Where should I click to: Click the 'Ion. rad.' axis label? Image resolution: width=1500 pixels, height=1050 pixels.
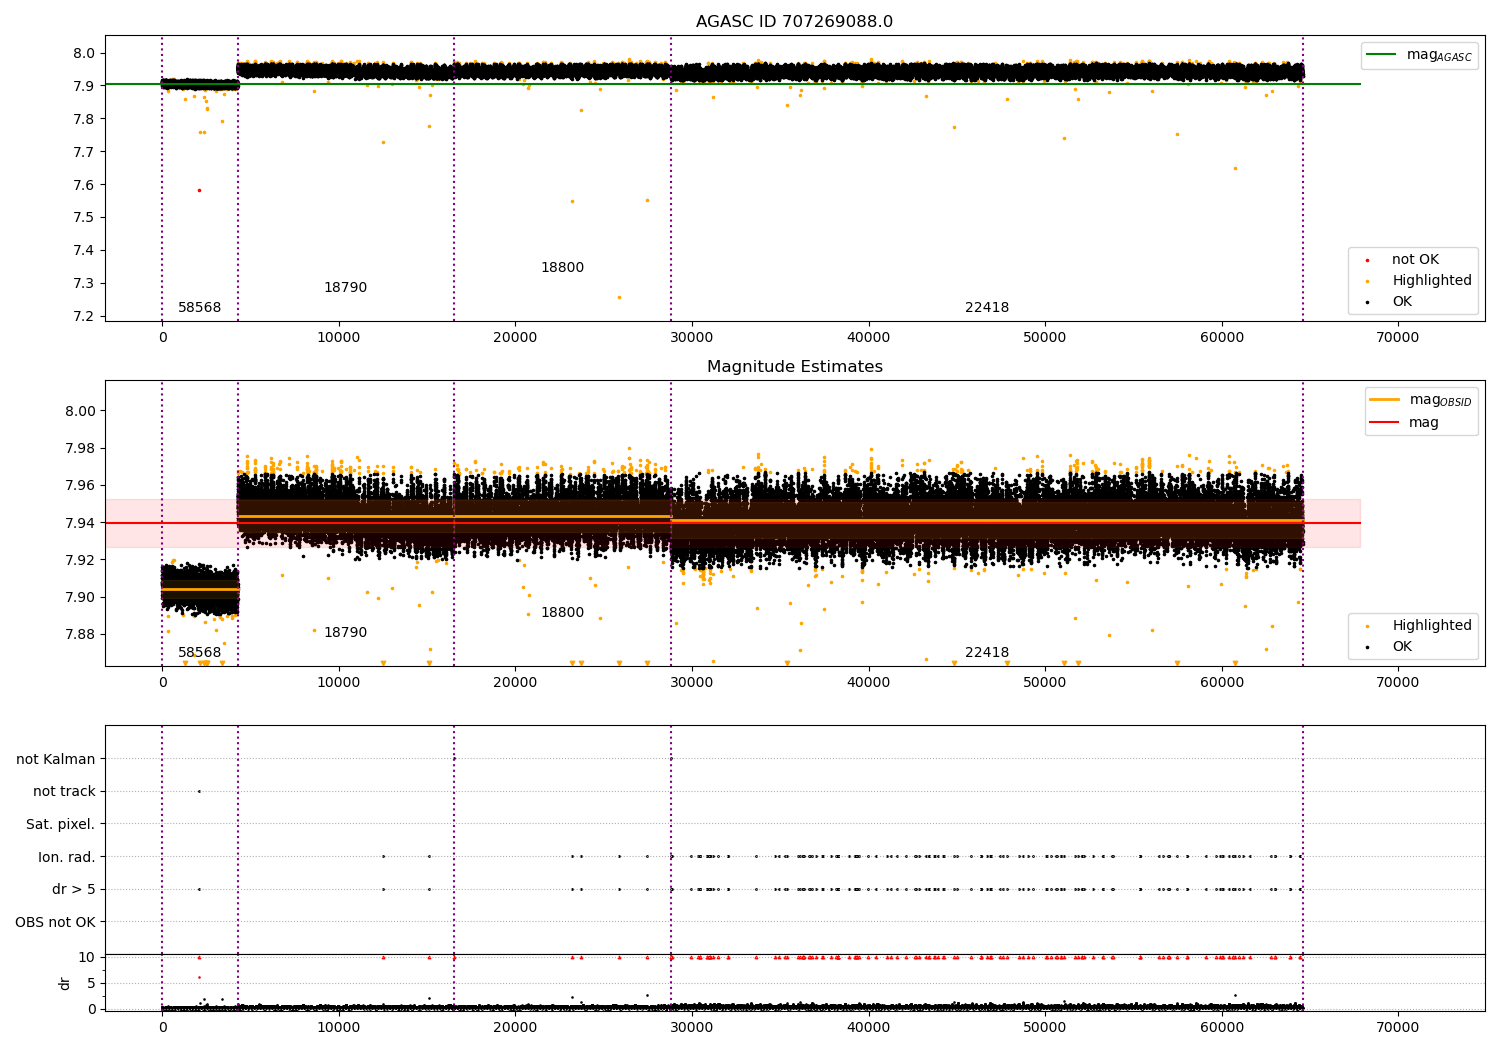(x=67, y=857)
